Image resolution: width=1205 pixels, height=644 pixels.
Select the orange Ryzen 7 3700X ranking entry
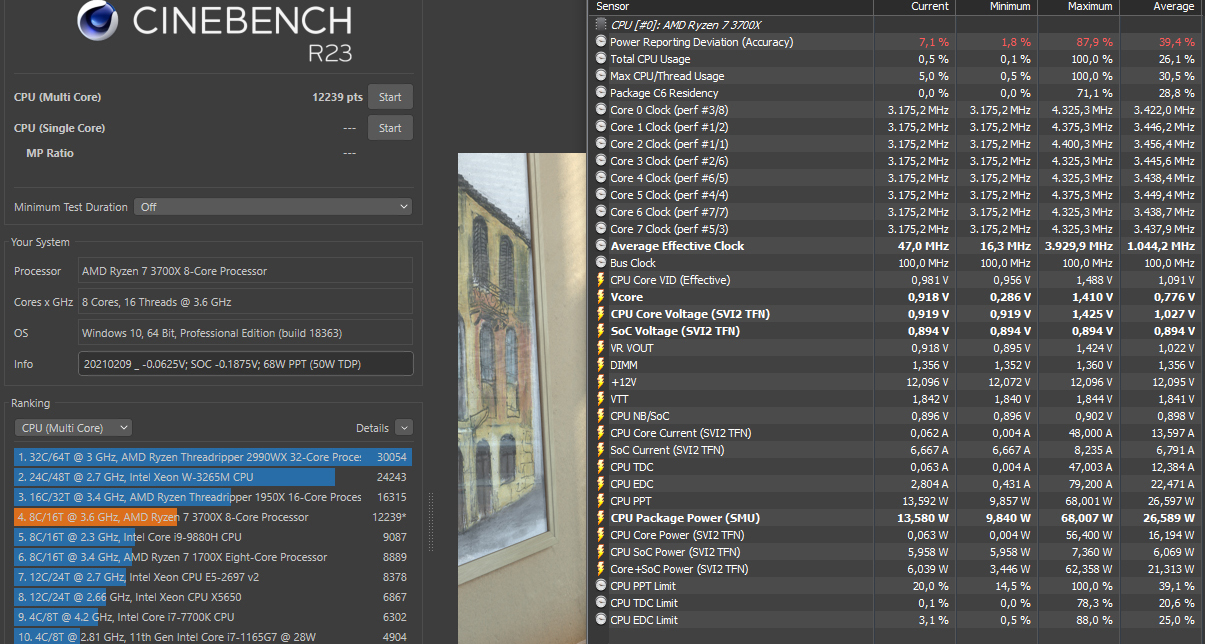click(x=213, y=517)
